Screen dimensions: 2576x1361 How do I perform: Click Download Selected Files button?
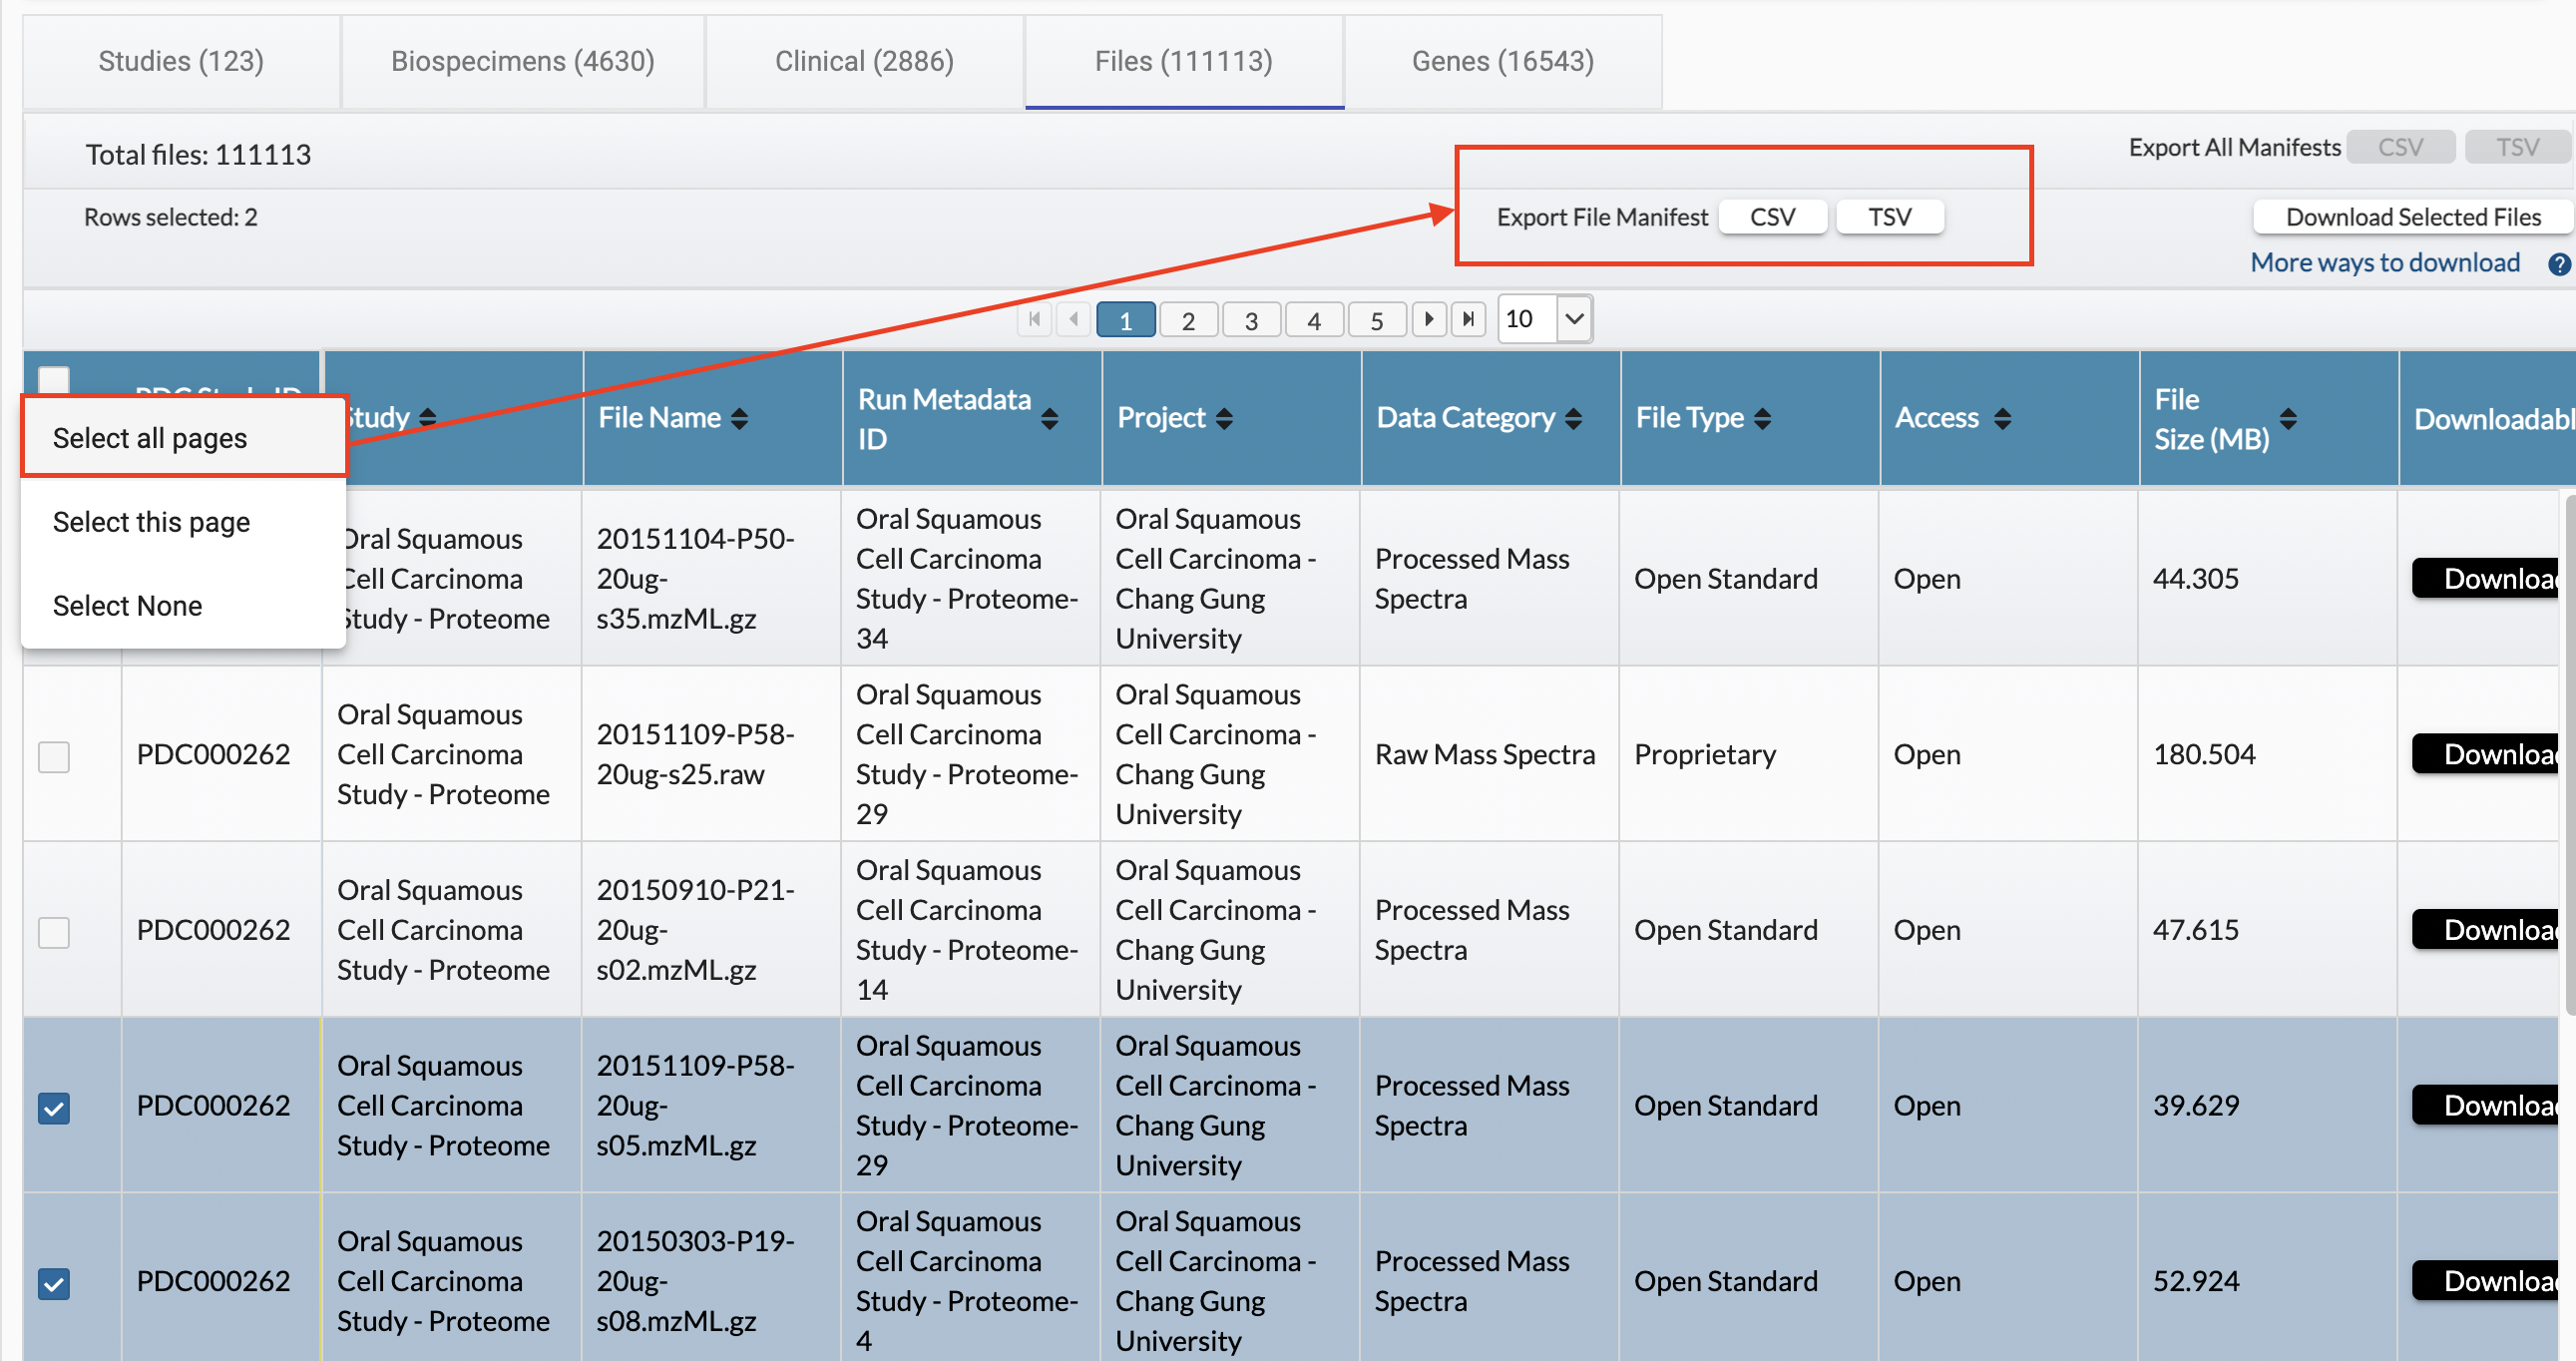2412,217
